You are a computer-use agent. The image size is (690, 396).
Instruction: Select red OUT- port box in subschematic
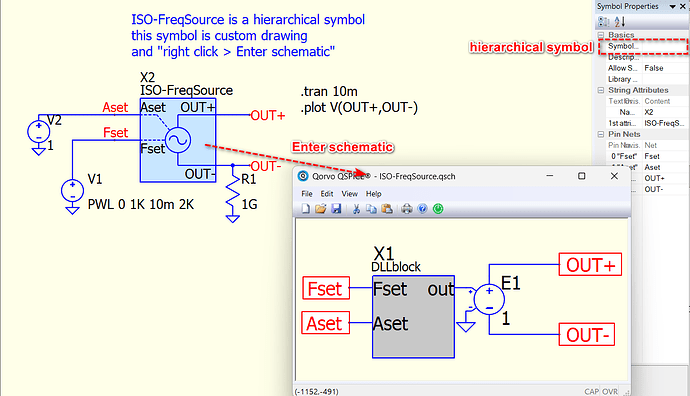pyautogui.click(x=587, y=334)
